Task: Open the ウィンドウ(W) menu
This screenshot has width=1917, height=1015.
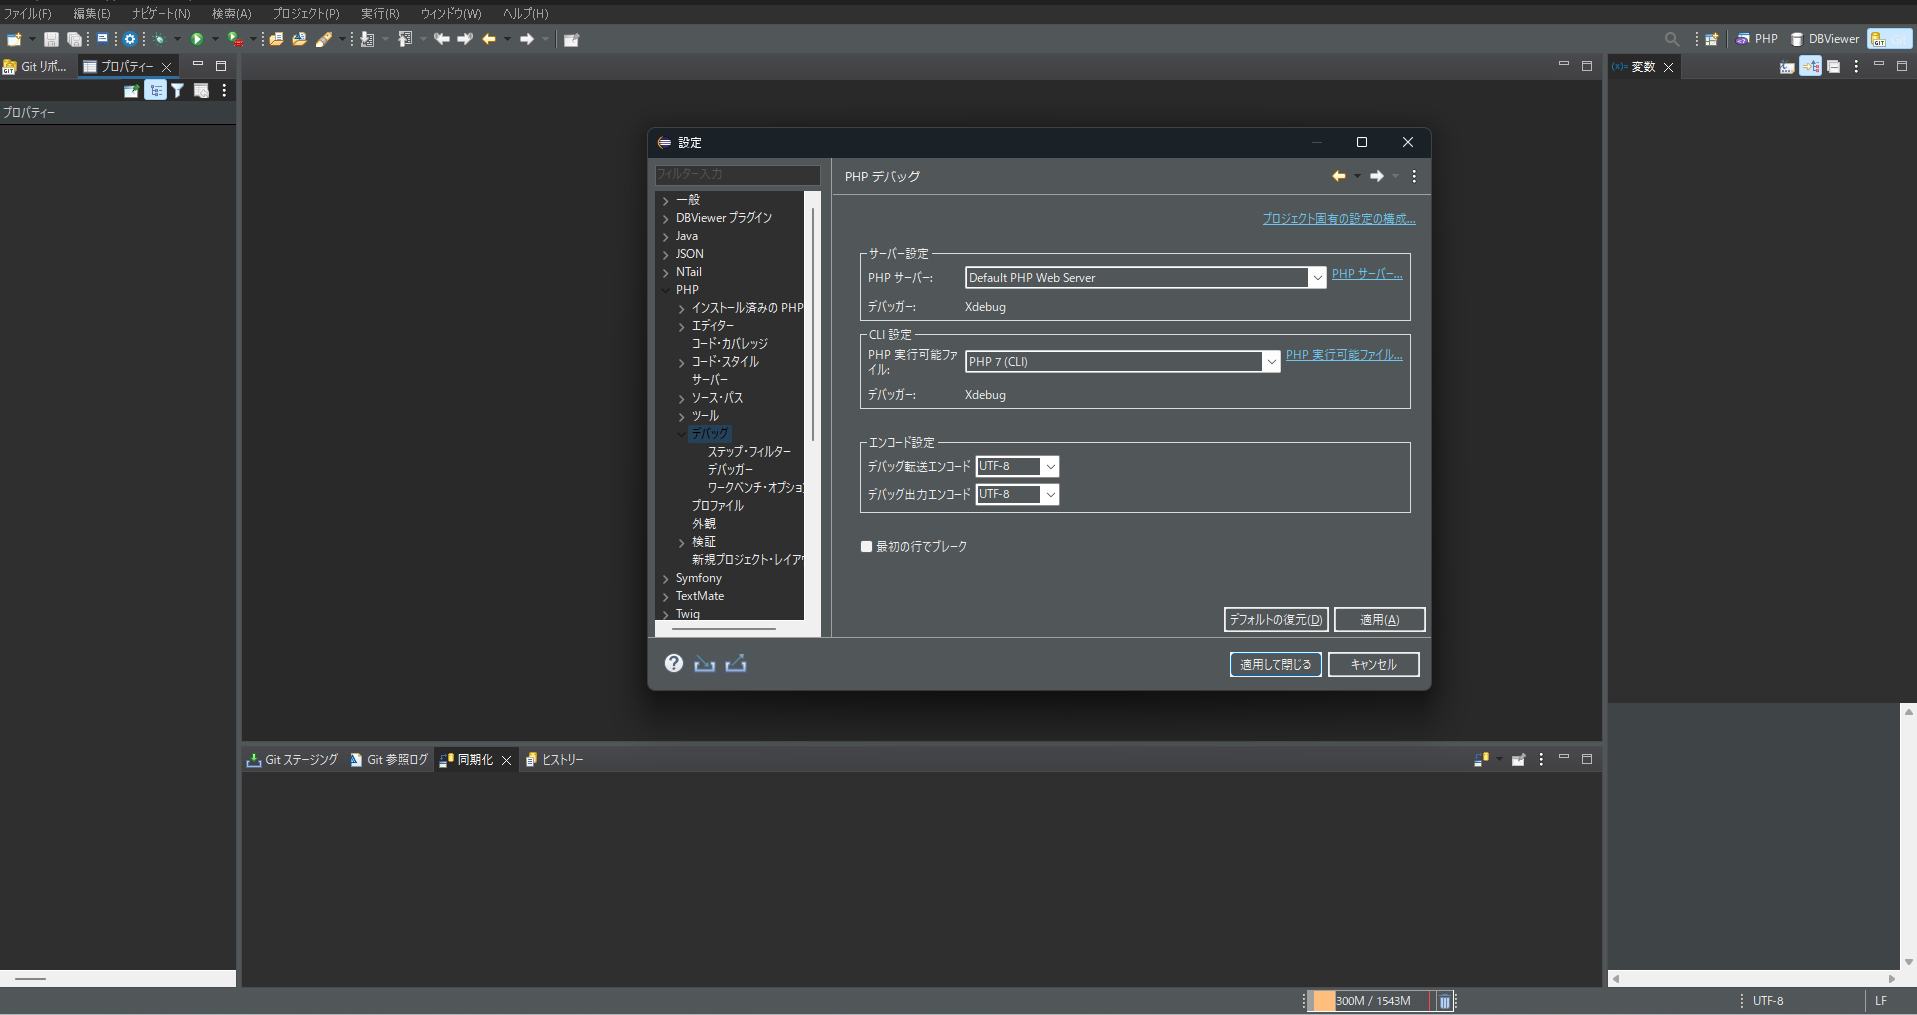Action: click(x=450, y=13)
